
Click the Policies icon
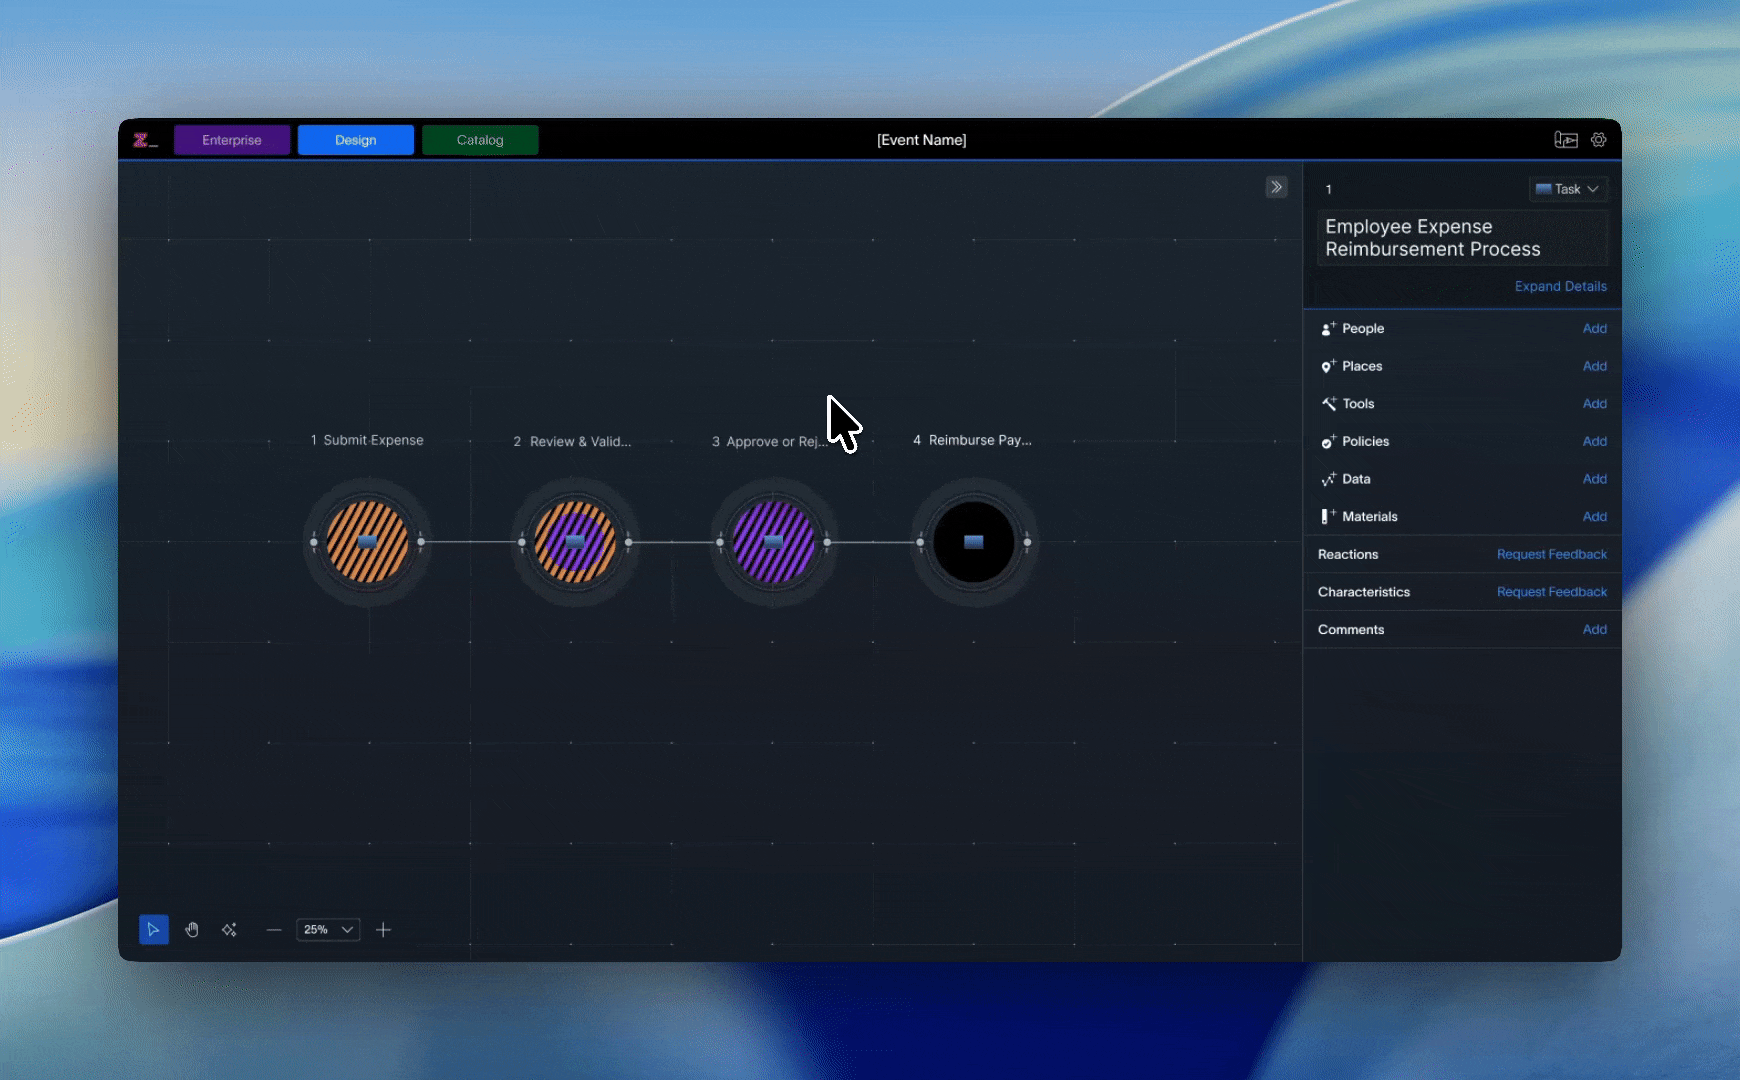1328,442
